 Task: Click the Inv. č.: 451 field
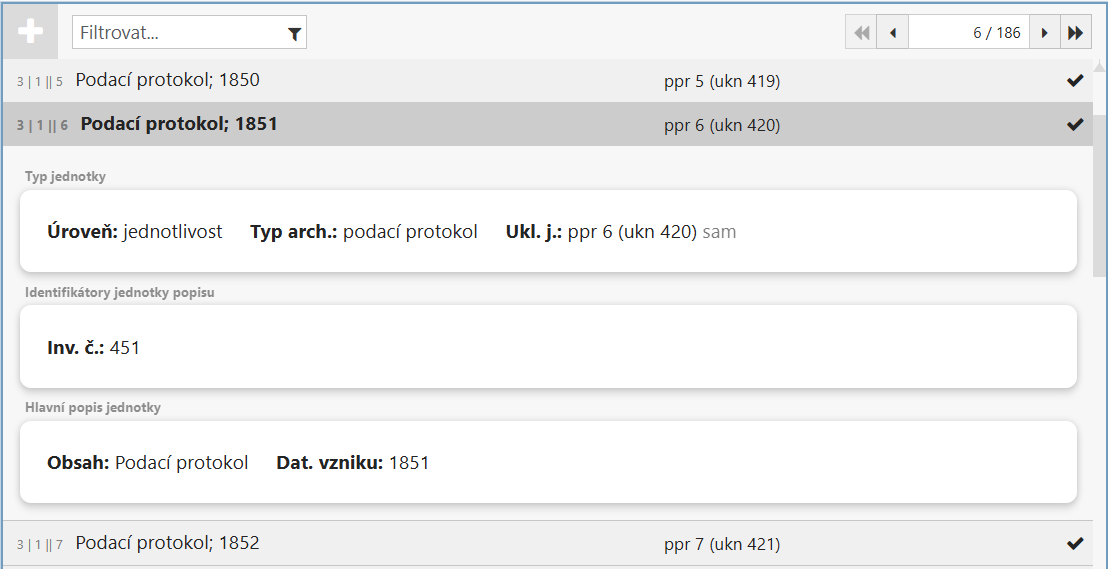coord(93,347)
